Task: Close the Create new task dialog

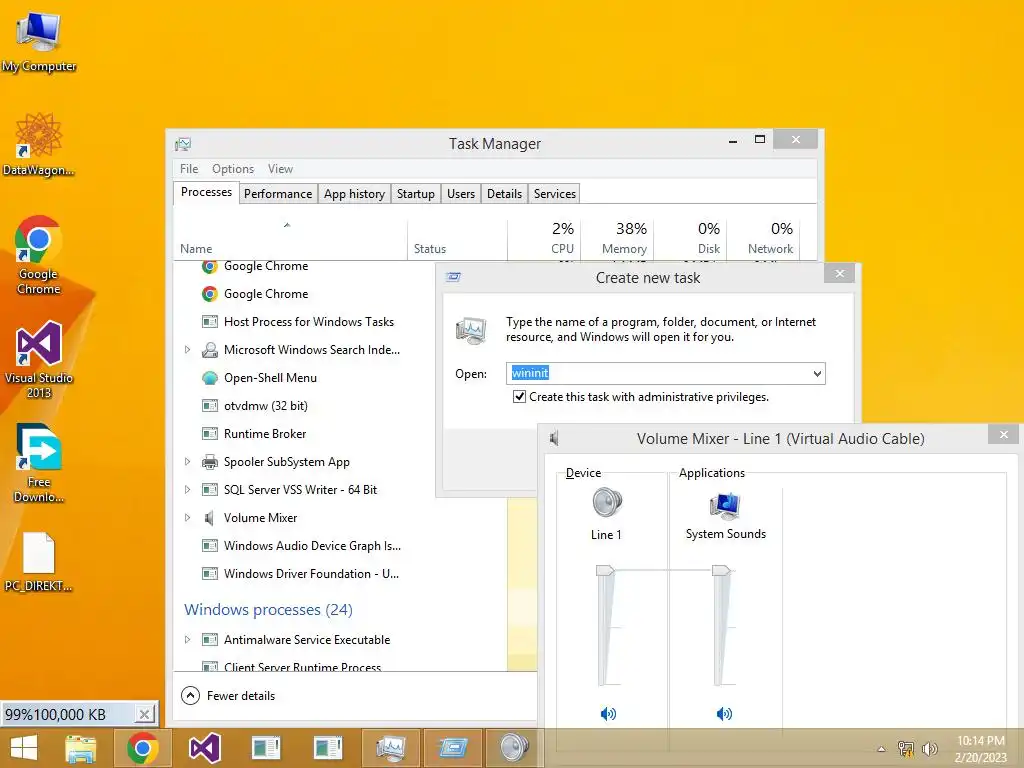Action: pyautogui.click(x=840, y=274)
